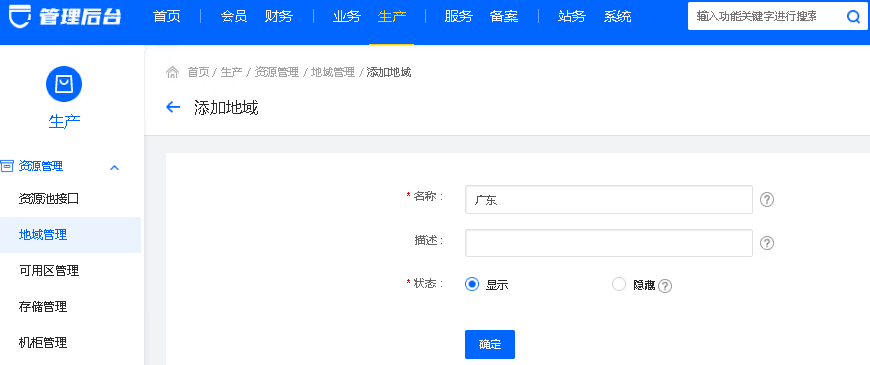Select the 显示 radio button

click(472, 285)
